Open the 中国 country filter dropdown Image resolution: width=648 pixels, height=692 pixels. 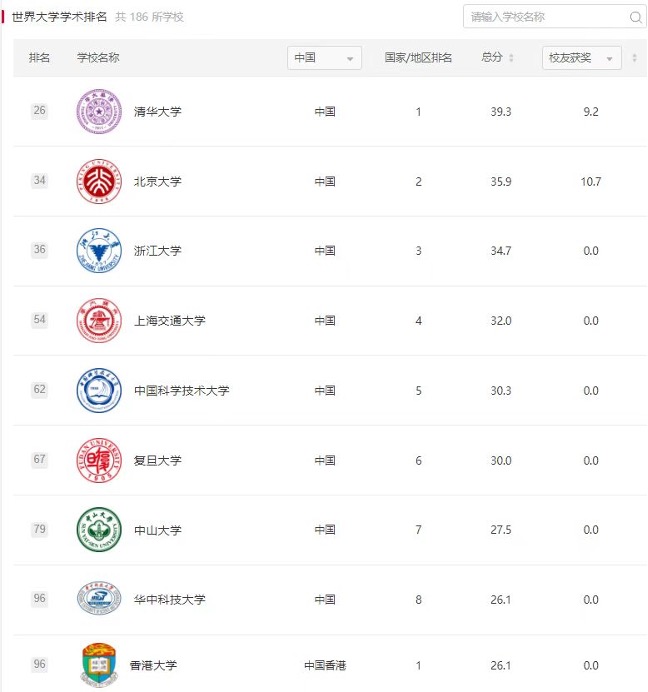[x=324, y=58]
